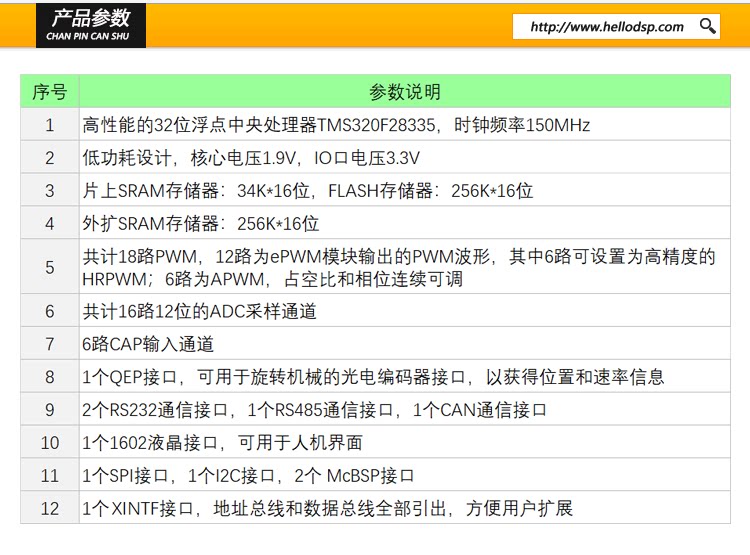The width and height of the screenshot is (750, 555).
Task: Click row number 12 cell
Action: (x=50, y=508)
